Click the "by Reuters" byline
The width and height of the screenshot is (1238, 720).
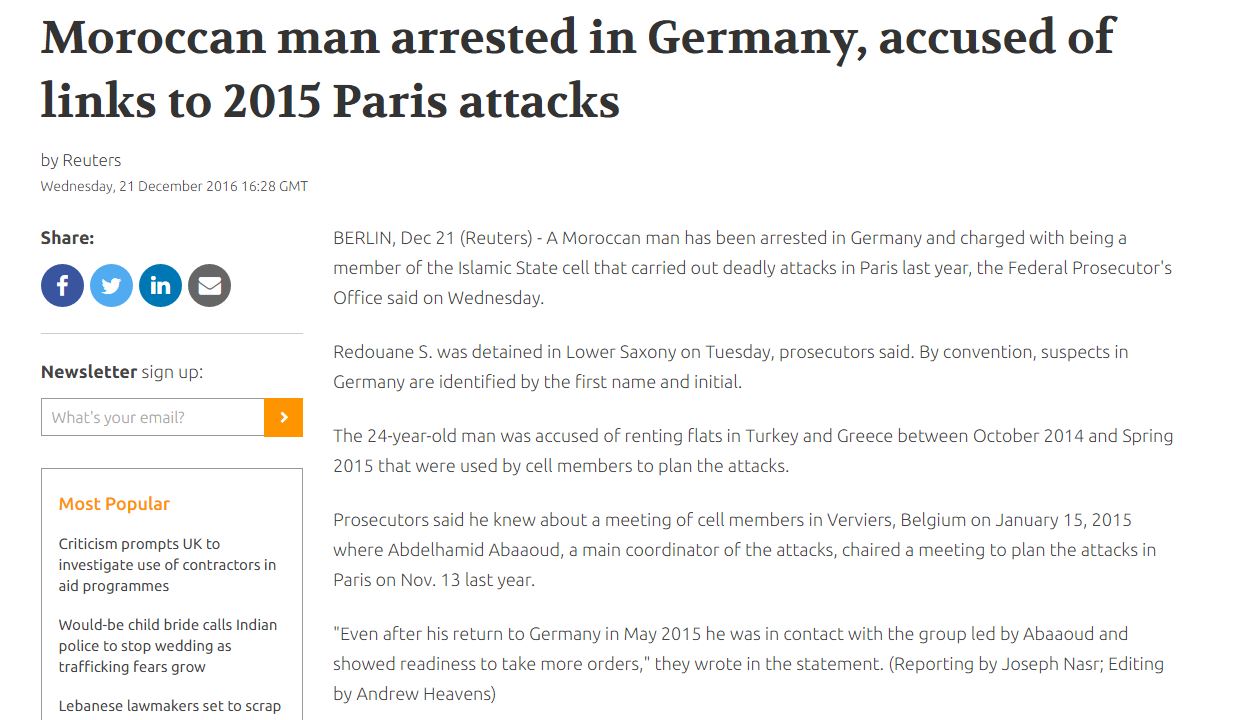point(81,160)
